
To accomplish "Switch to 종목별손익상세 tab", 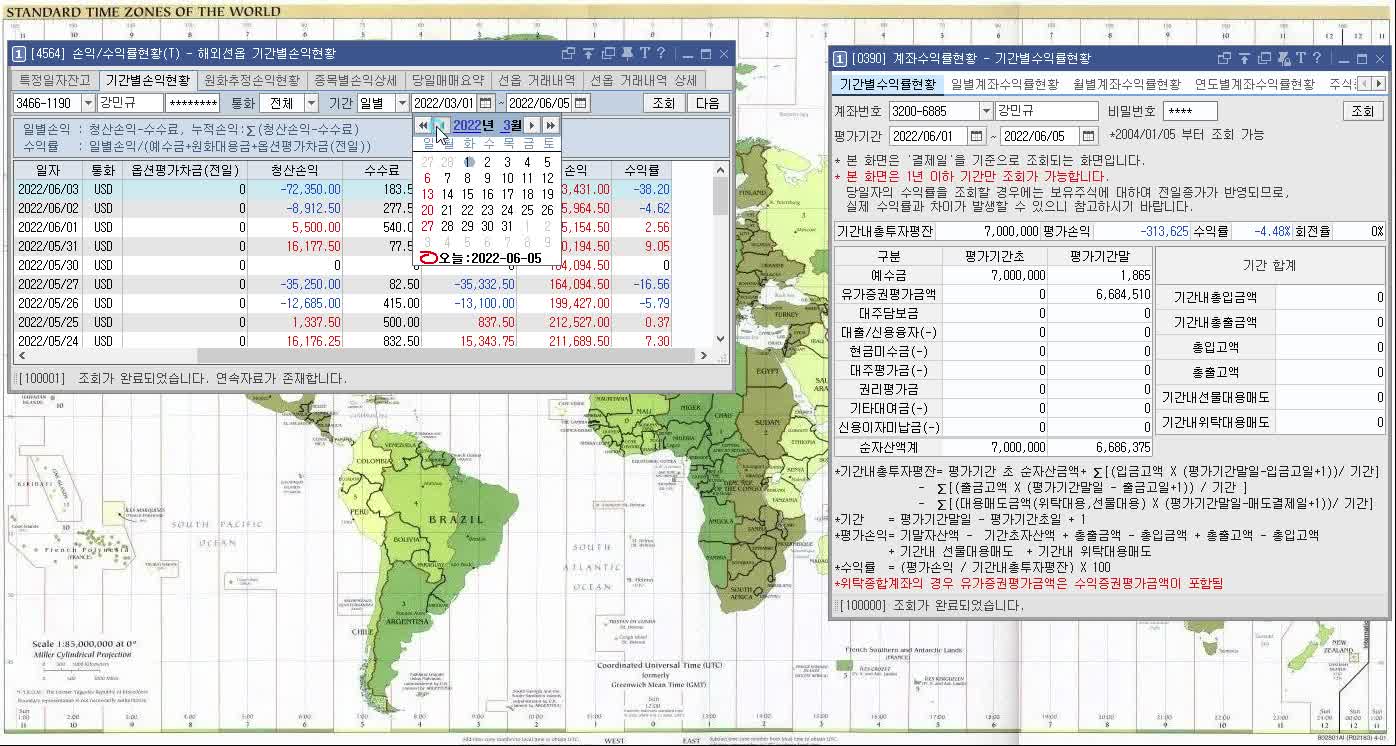I will (355, 80).
